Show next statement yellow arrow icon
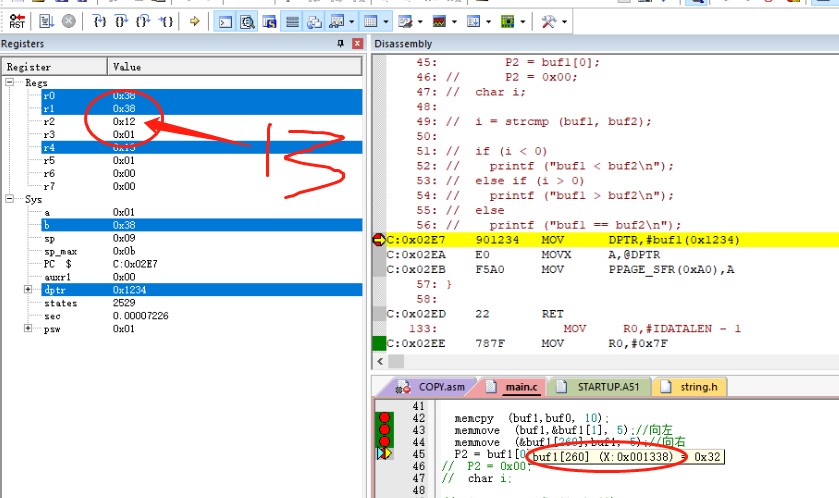The image size is (839, 498). click(194, 21)
